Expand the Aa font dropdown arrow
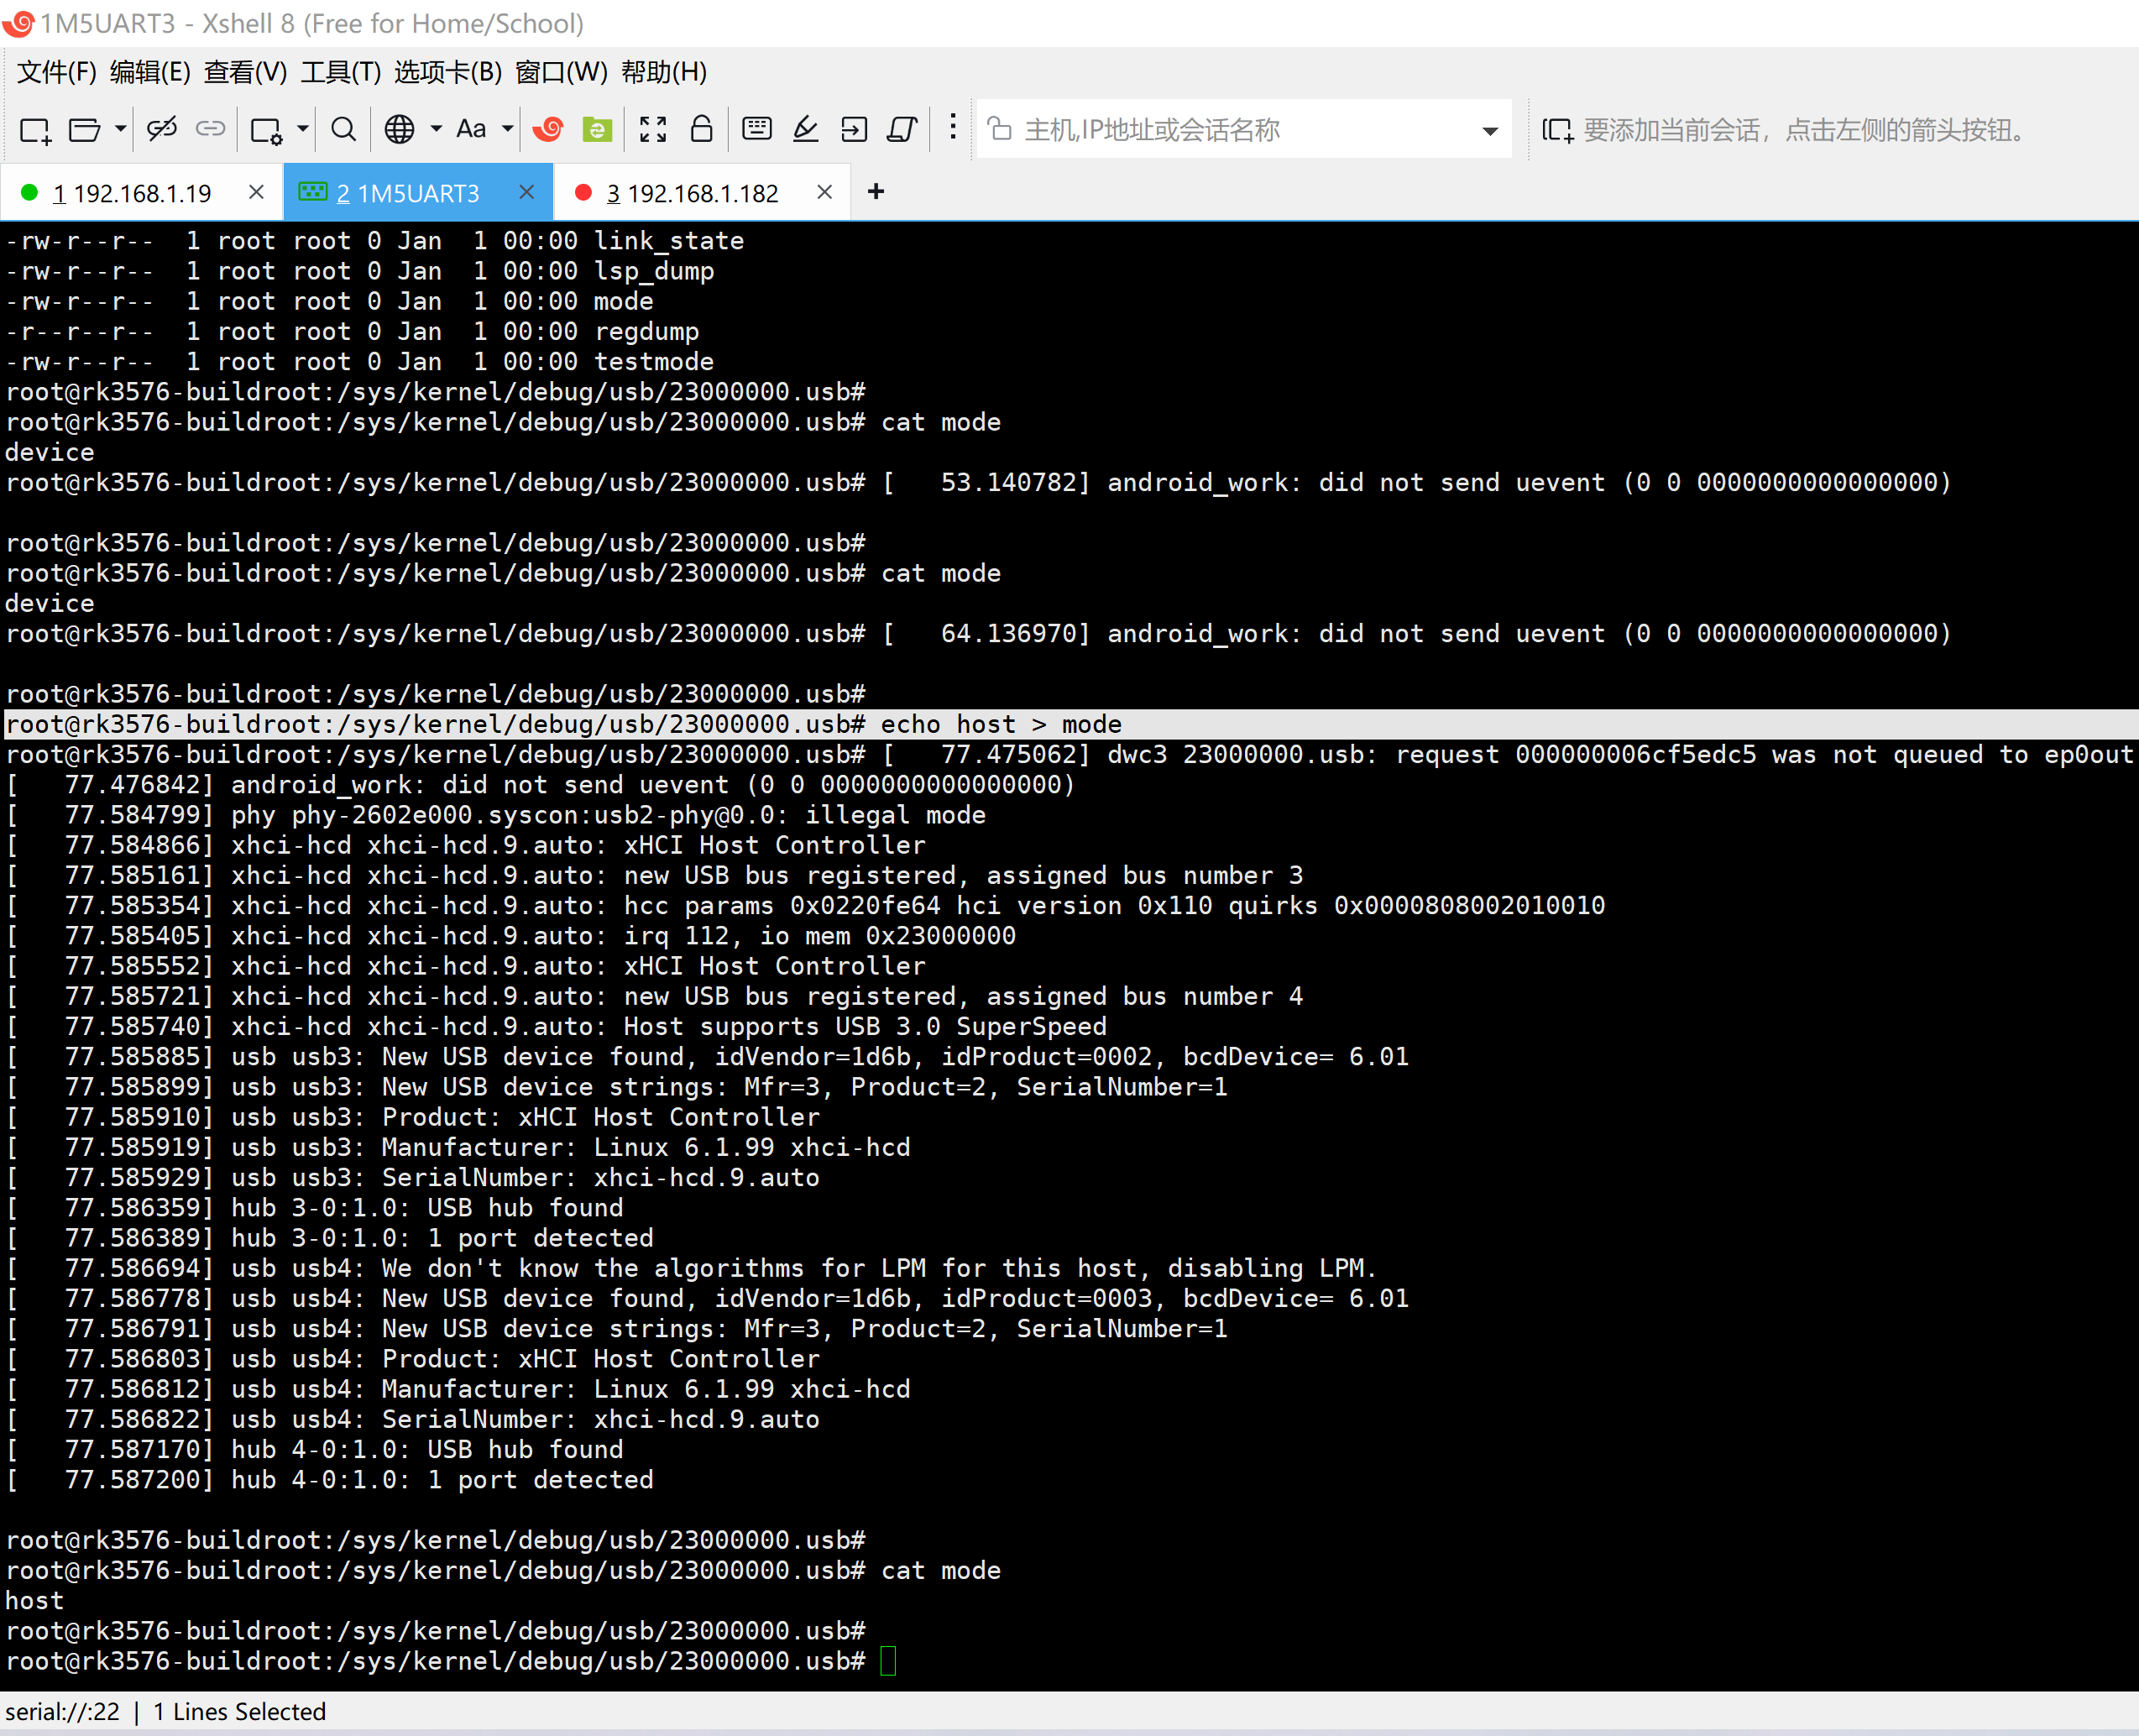This screenshot has width=2139, height=1736. (x=508, y=129)
